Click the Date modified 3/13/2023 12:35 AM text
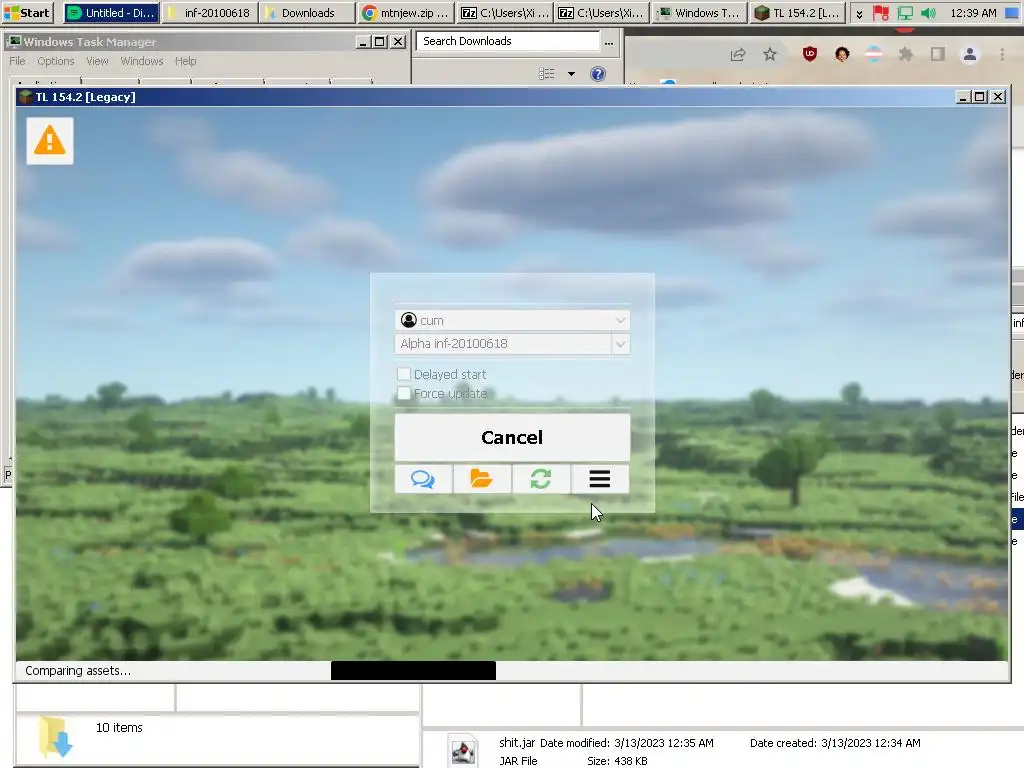 click(626, 743)
